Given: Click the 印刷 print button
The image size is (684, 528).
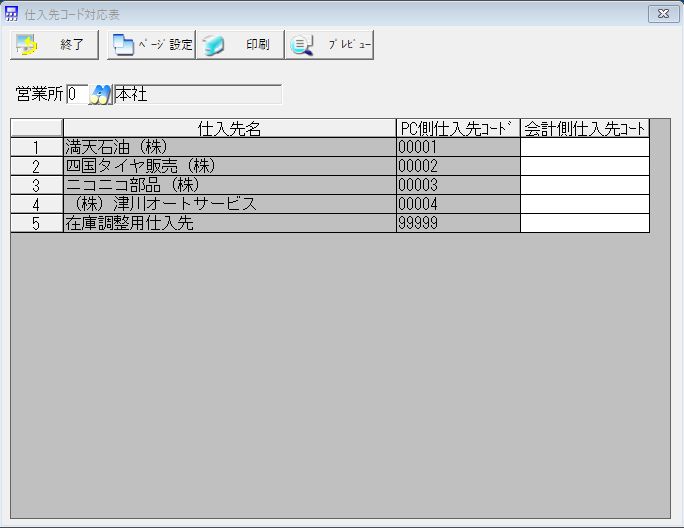Looking at the screenshot, I should pos(240,45).
